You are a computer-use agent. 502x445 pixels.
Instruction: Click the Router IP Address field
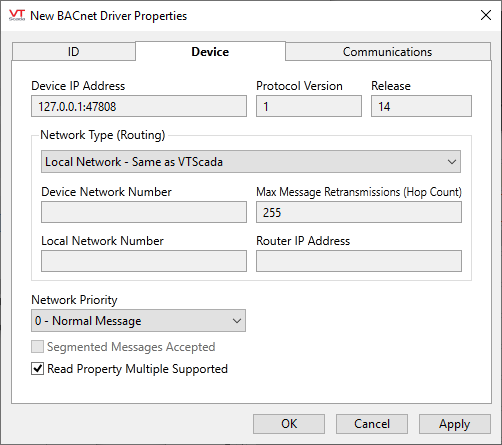coord(359,261)
